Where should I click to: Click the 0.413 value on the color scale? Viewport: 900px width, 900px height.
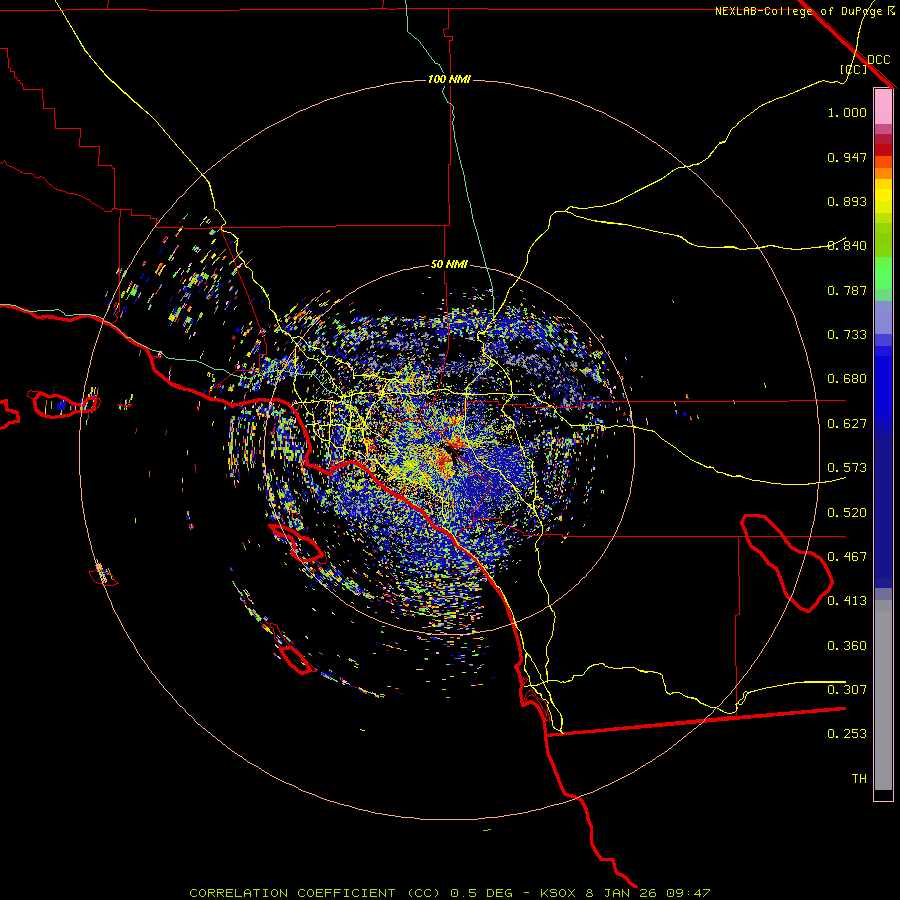pos(847,601)
